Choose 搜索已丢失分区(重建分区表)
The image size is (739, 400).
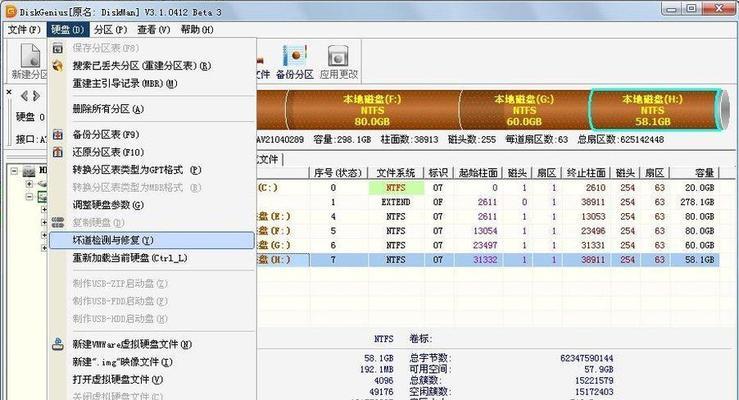(x=152, y=65)
